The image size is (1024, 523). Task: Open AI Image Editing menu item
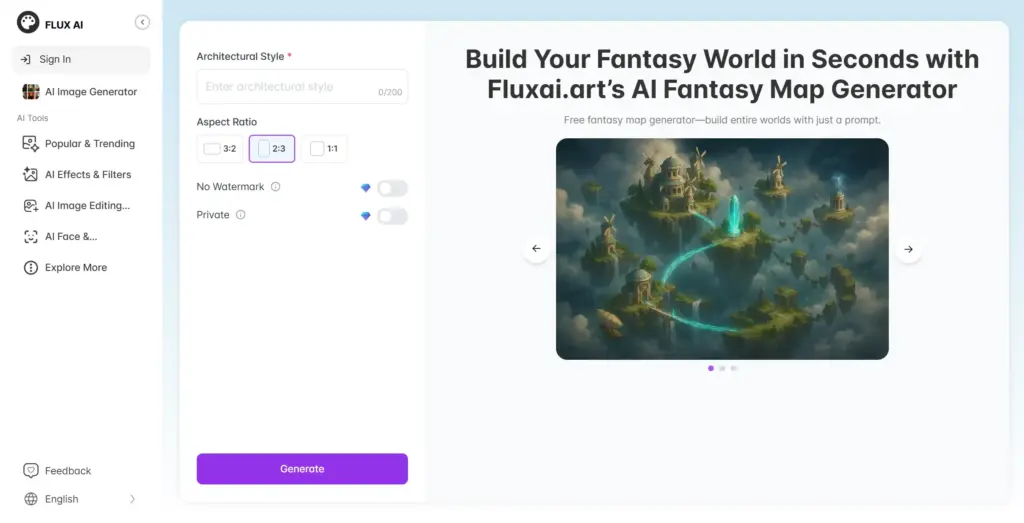tap(81, 206)
